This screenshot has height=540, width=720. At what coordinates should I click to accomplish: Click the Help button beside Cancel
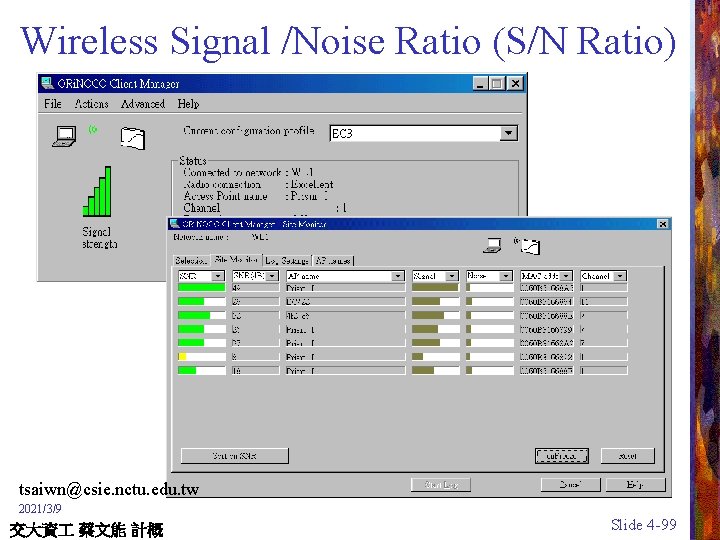pyautogui.click(x=636, y=484)
